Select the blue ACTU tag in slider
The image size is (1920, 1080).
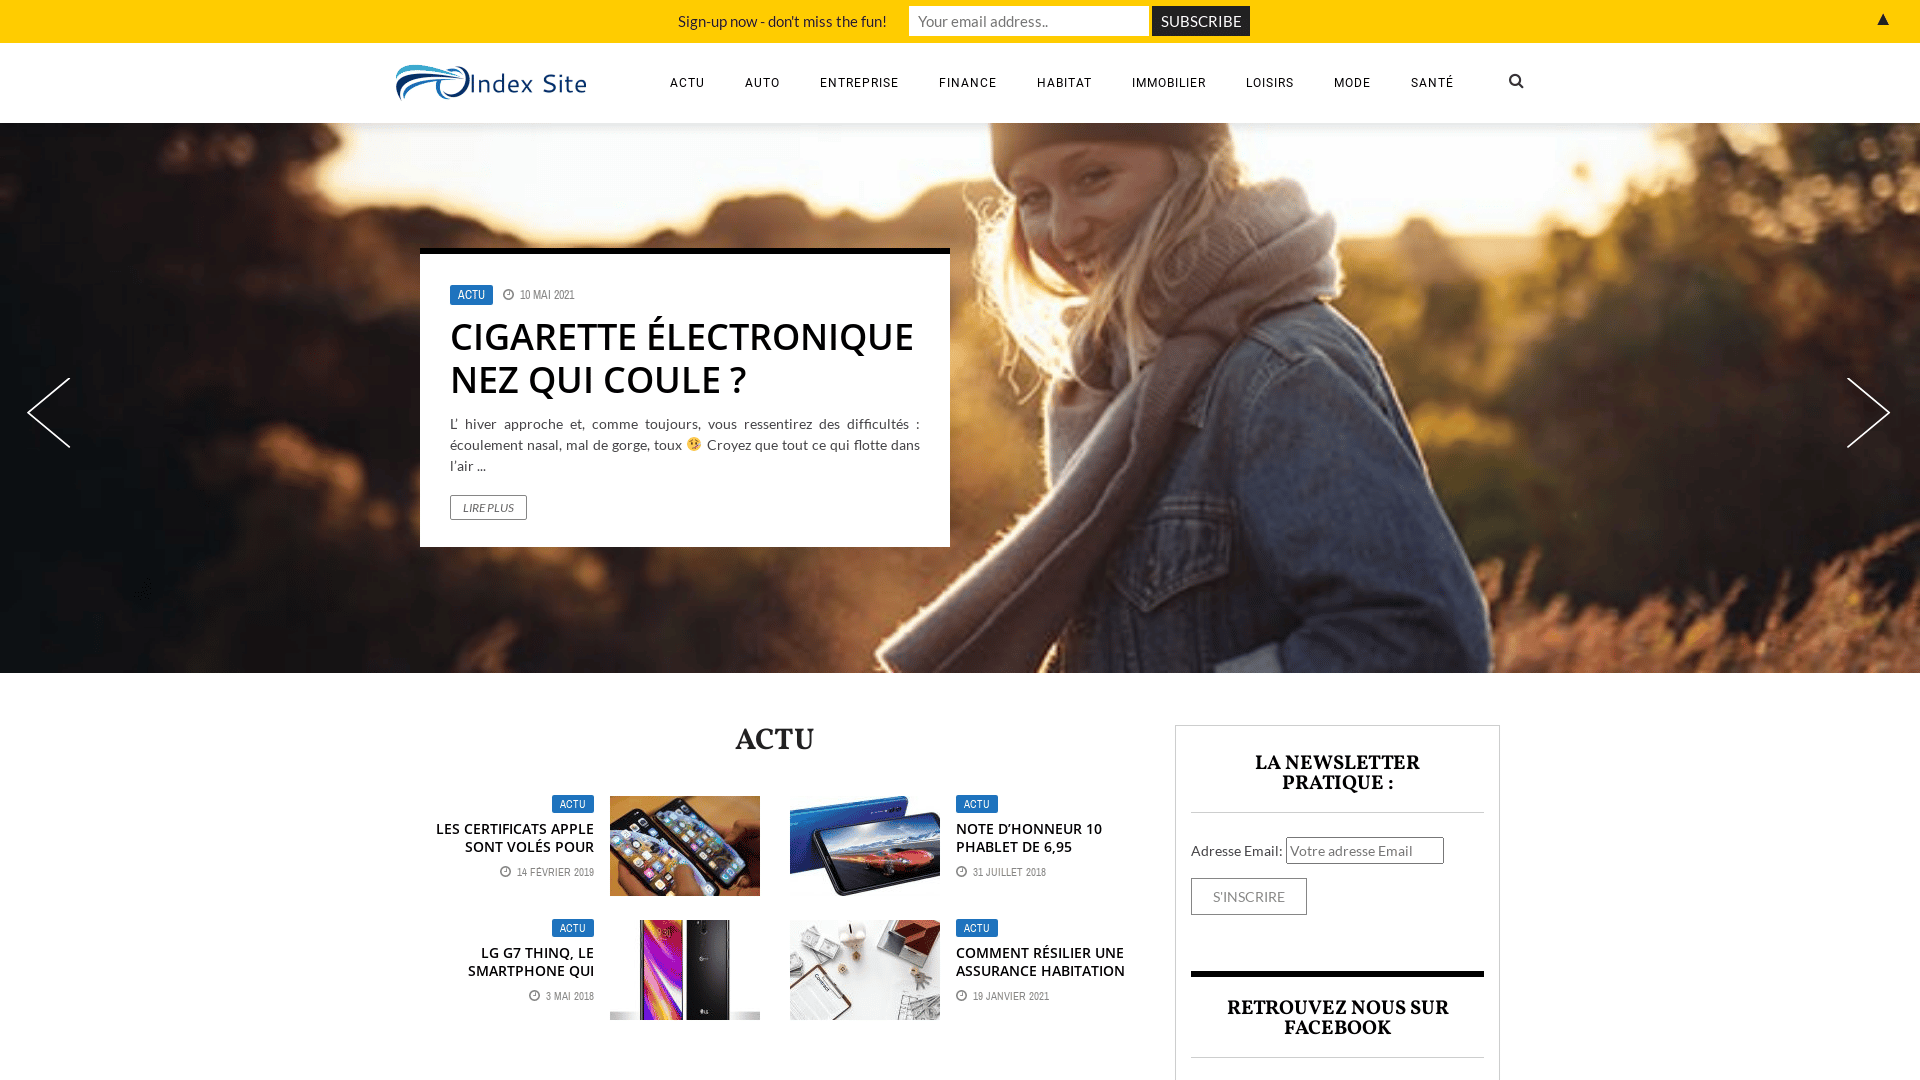[x=471, y=295]
